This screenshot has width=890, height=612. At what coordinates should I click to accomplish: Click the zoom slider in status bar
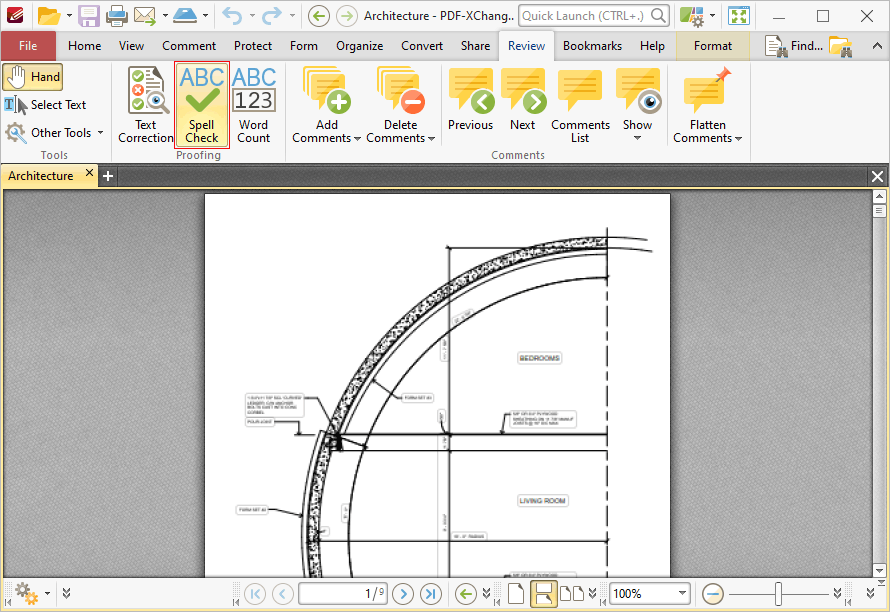coord(778,593)
